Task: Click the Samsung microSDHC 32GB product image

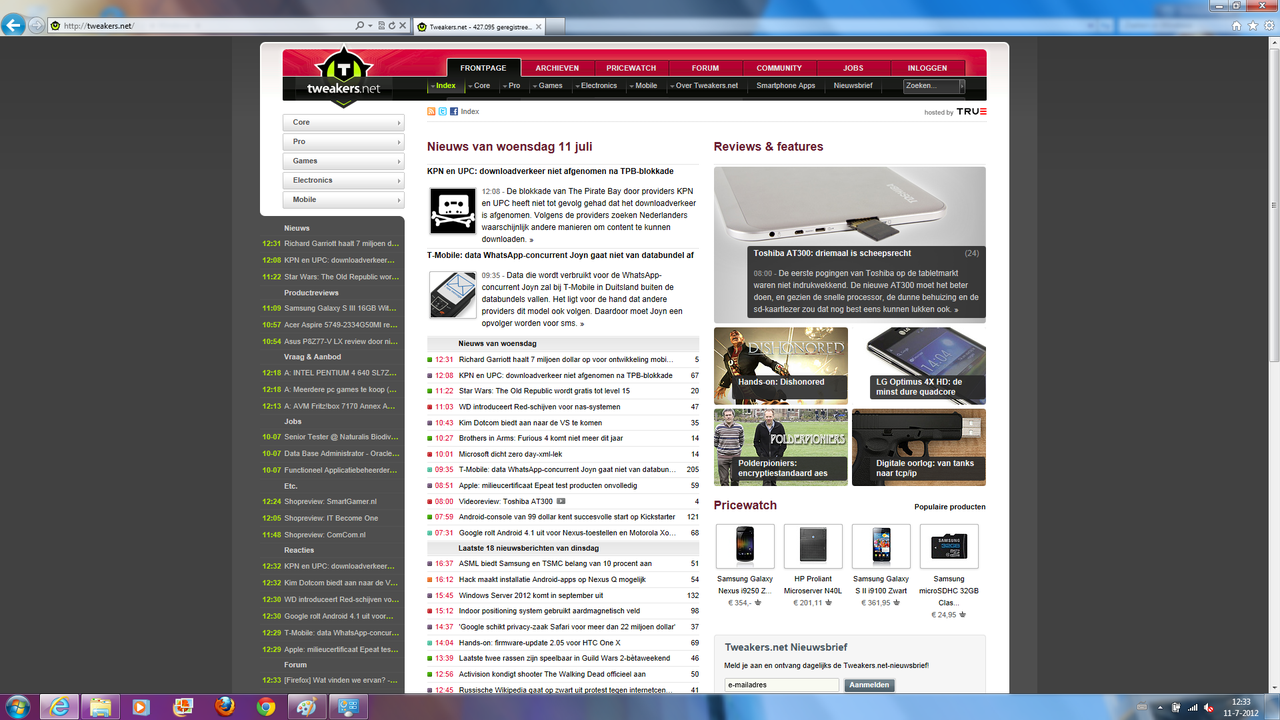Action: coord(949,546)
